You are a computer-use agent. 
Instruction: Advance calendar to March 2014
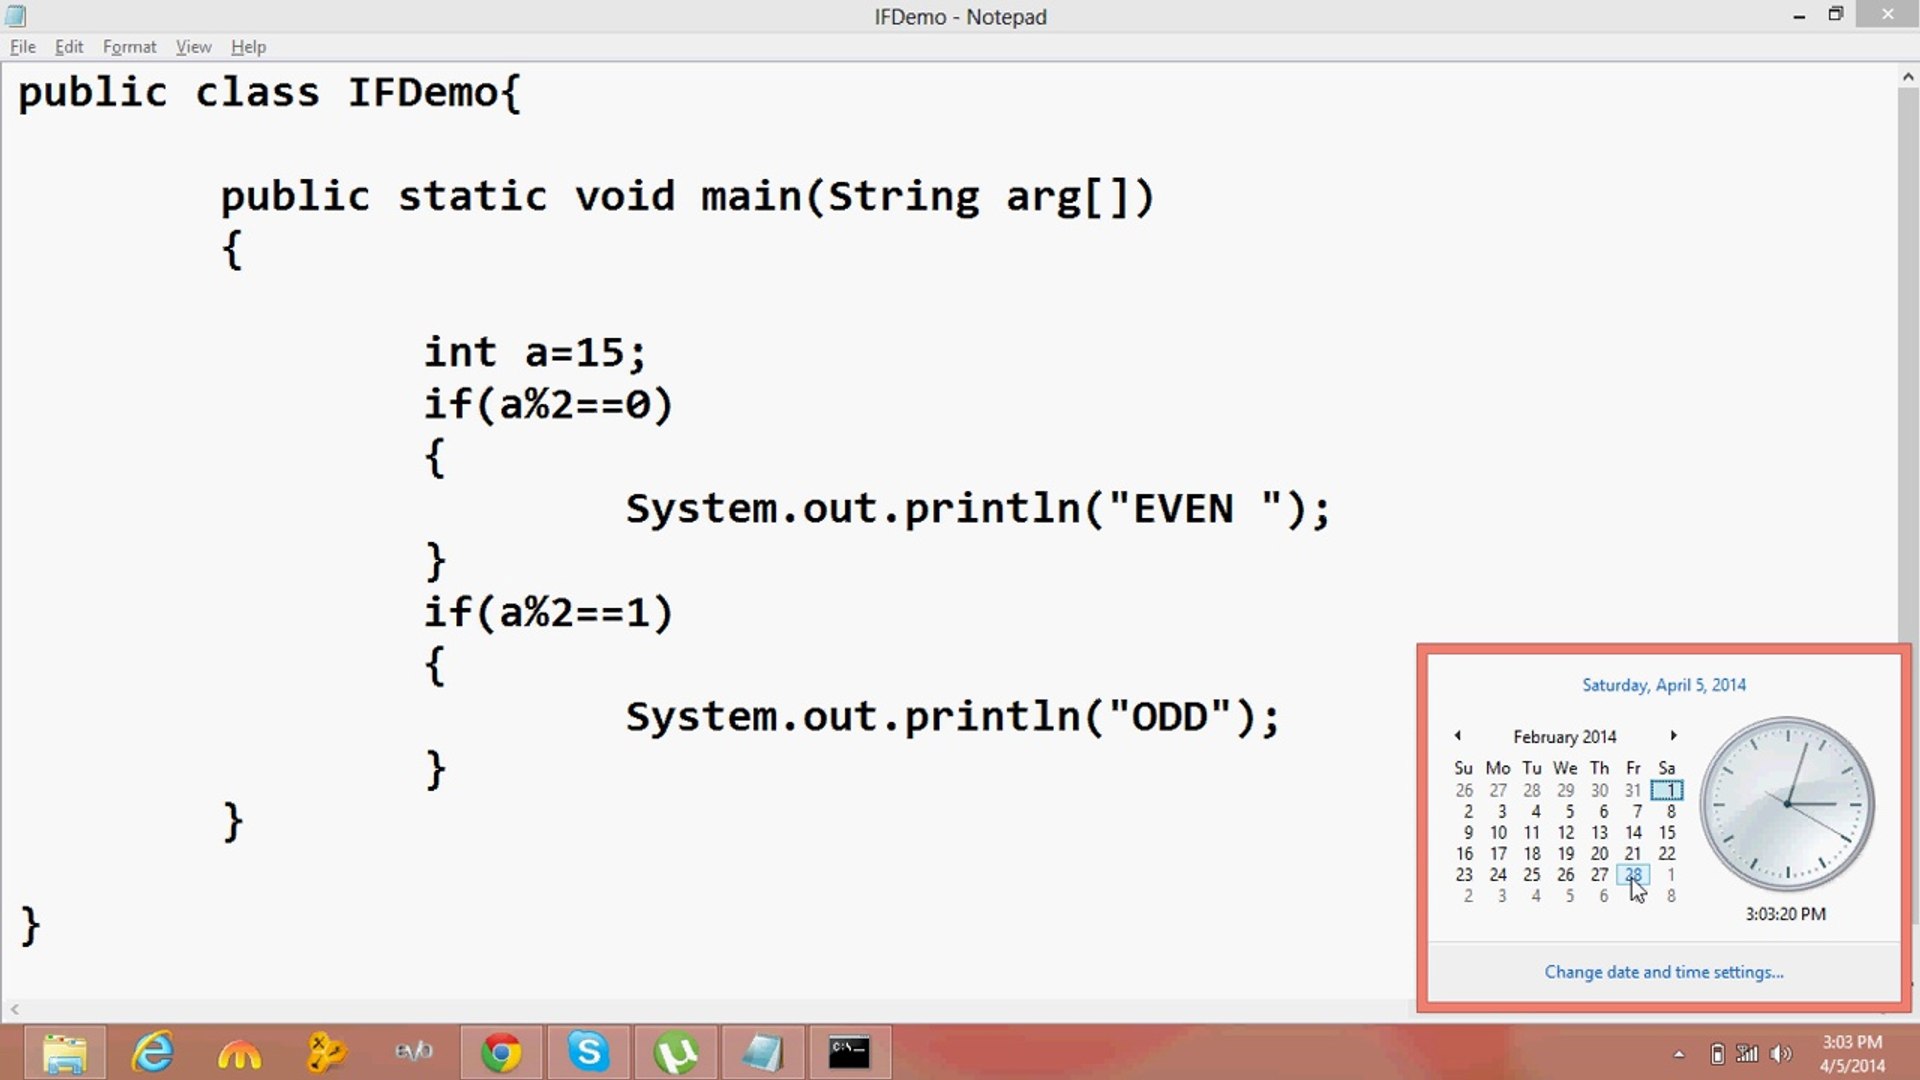pos(1674,736)
